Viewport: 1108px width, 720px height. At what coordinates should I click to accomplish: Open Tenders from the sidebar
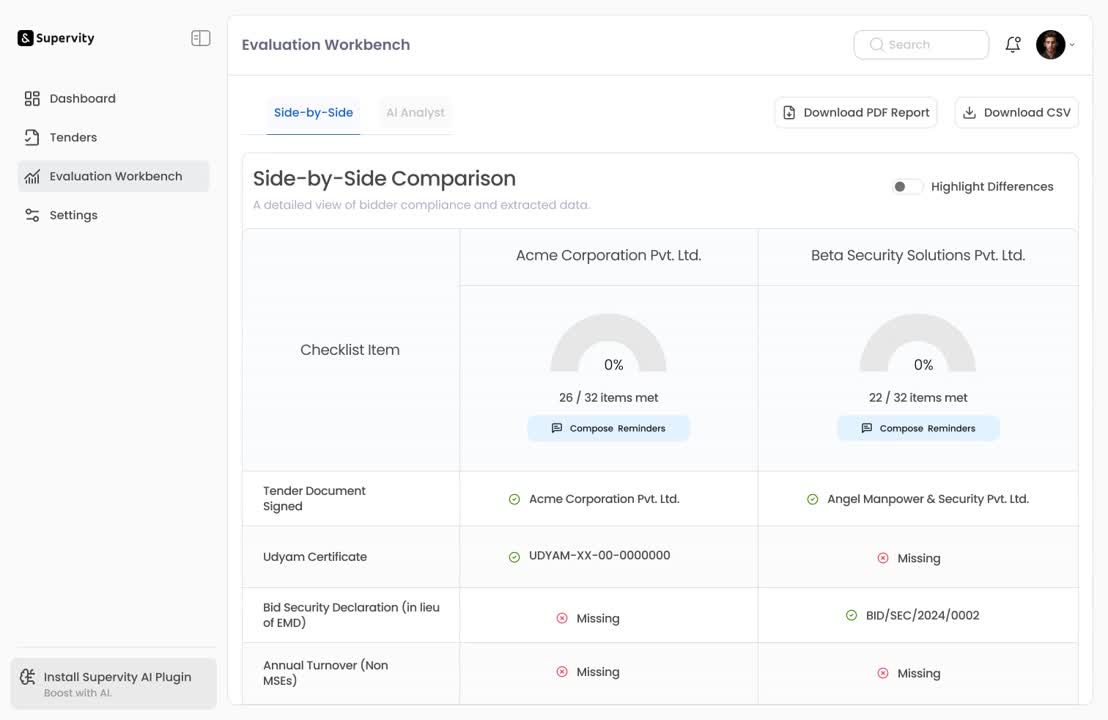[x=113, y=137]
